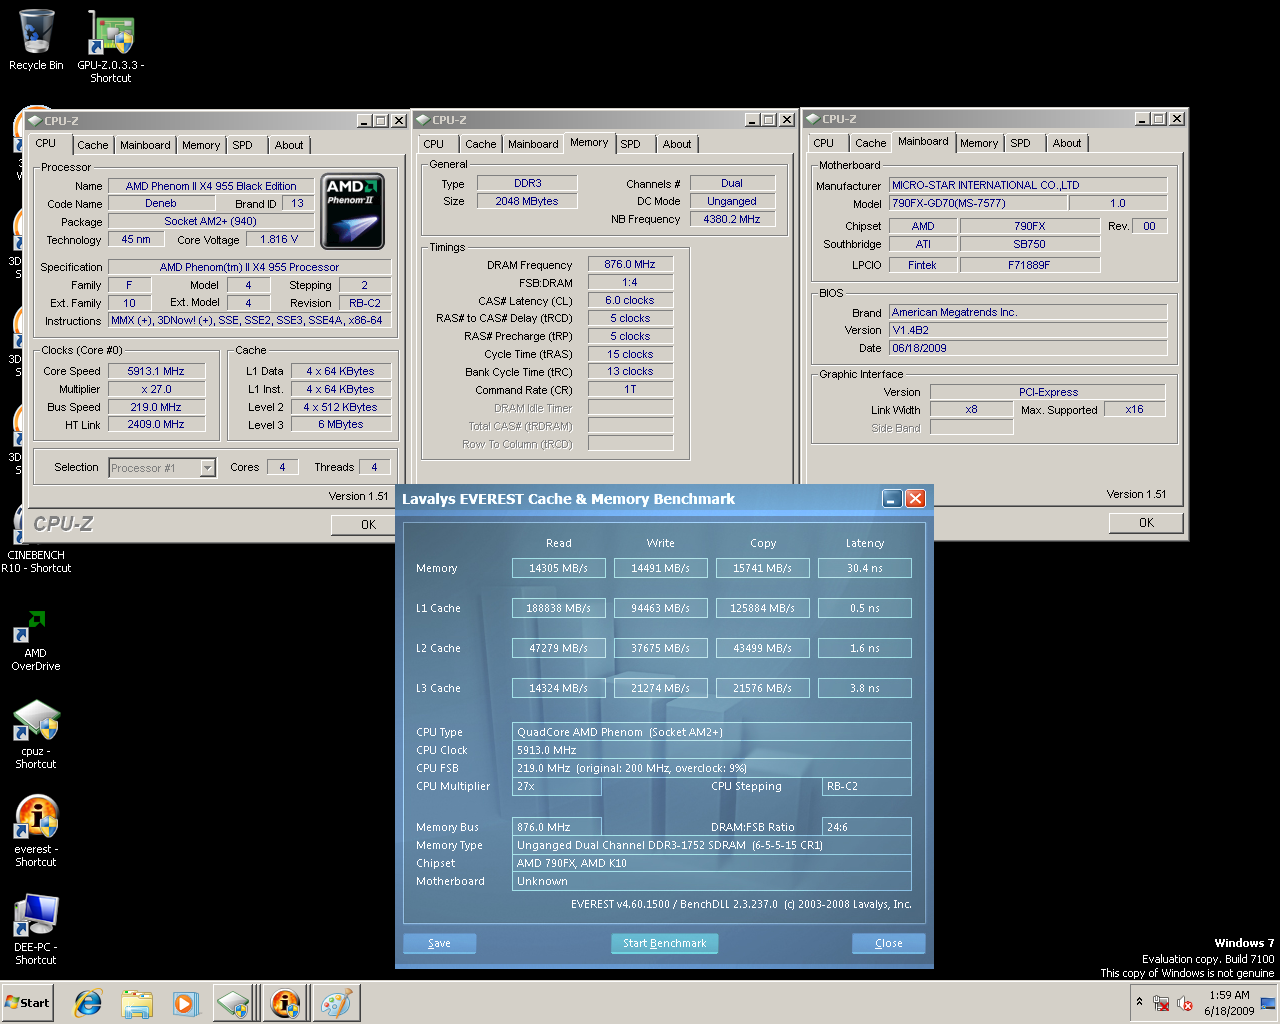Click the Start Benchmark button
Screen dimensions: 1280x1024
tap(664, 943)
